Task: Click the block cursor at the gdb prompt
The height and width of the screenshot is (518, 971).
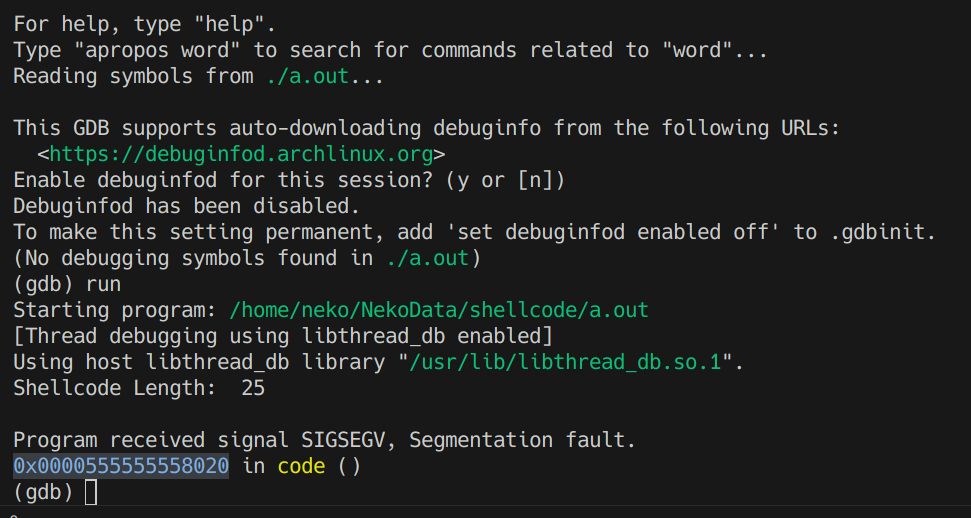Action: (x=91, y=492)
